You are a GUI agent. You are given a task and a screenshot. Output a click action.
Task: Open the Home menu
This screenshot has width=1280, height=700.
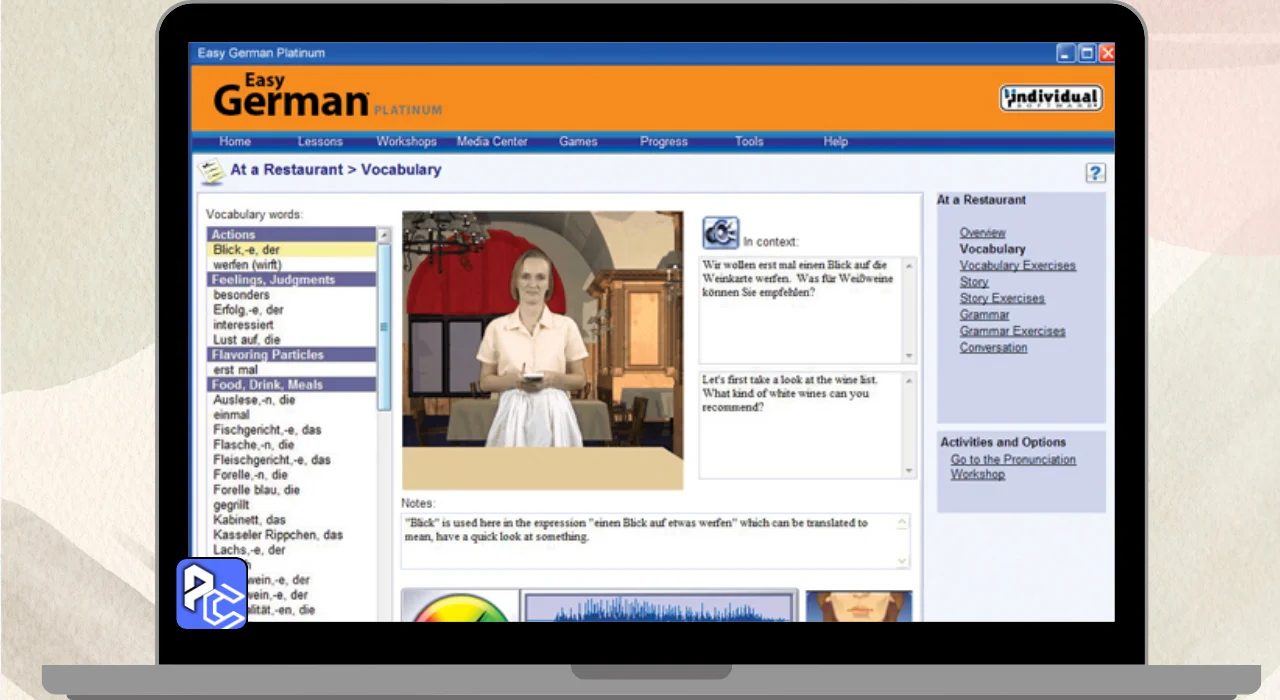pos(235,142)
